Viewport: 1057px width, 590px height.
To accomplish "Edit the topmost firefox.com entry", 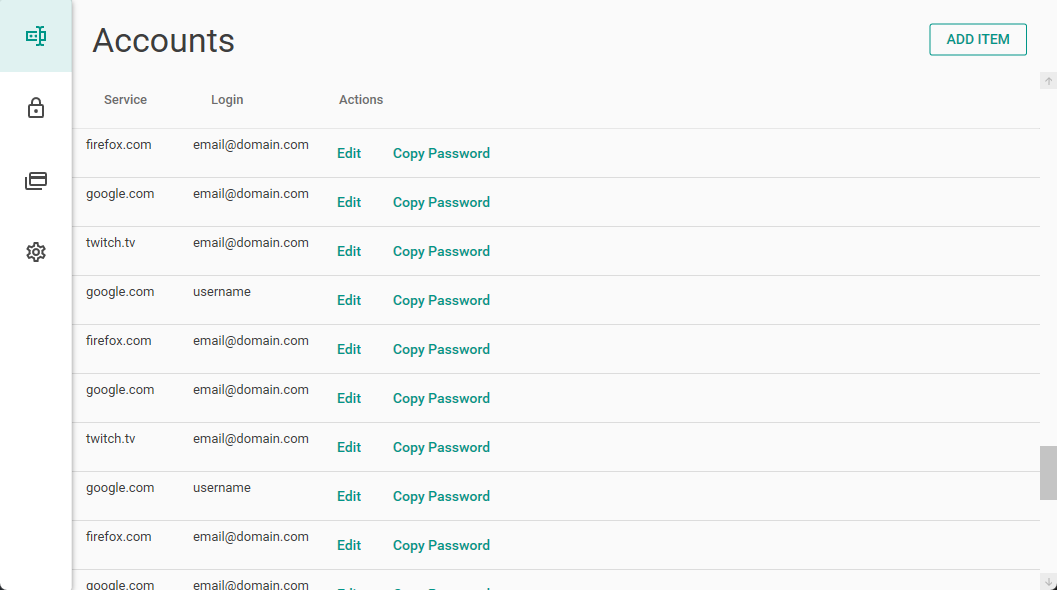I will point(349,154).
